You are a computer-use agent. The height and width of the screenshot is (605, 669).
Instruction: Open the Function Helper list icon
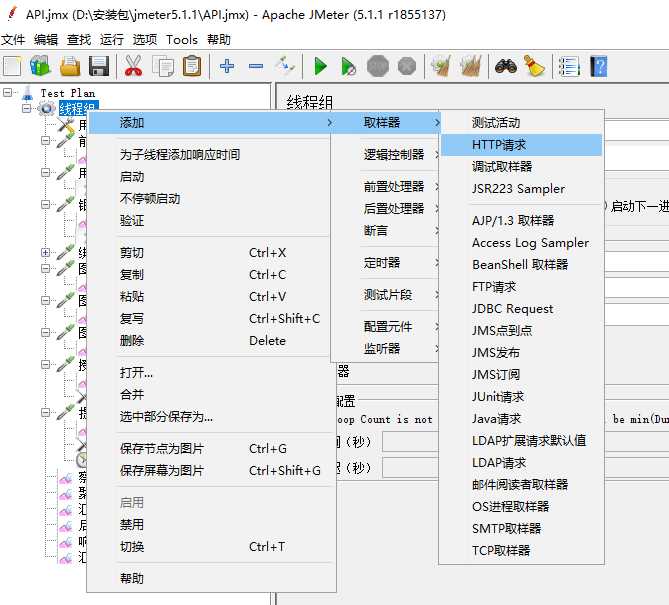(x=570, y=67)
